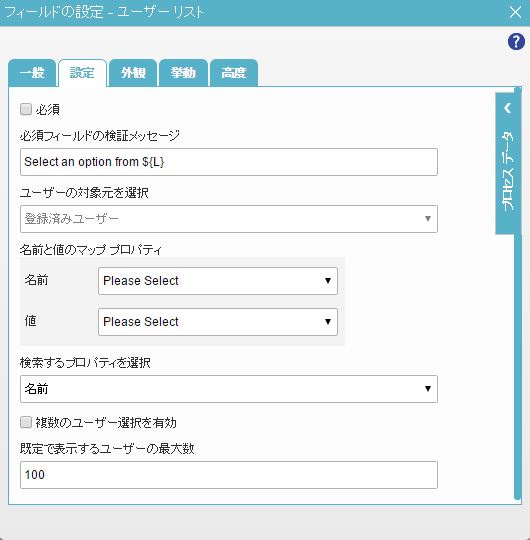
Task: Open the 値 map property dropdown
Action: 218,322
